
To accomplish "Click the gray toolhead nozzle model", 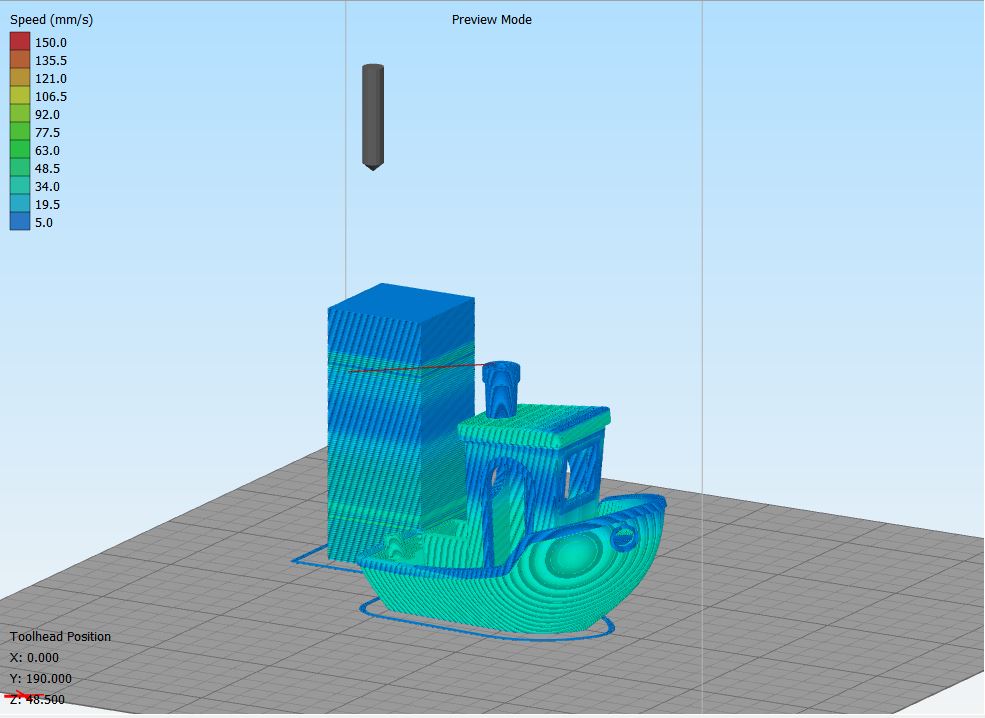I will 373,117.
